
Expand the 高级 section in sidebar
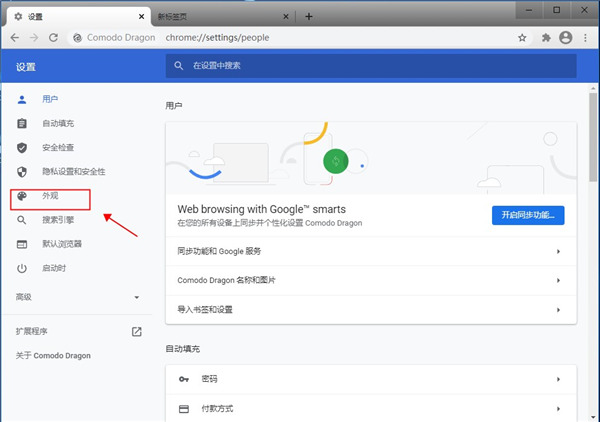pos(137,297)
